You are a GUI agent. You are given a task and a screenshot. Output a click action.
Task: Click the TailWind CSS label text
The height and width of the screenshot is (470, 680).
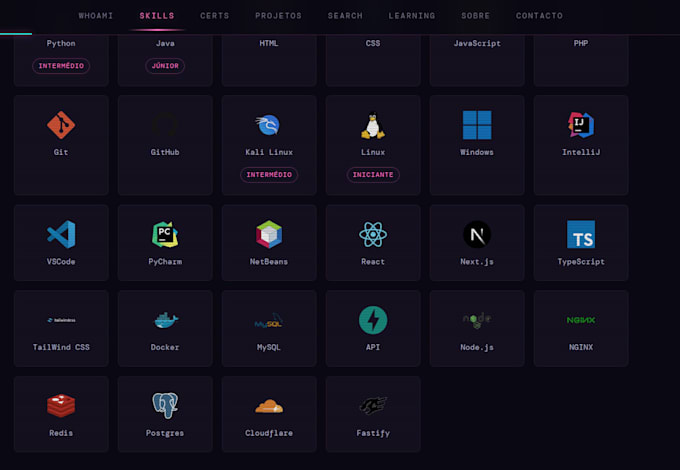pos(61,347)
